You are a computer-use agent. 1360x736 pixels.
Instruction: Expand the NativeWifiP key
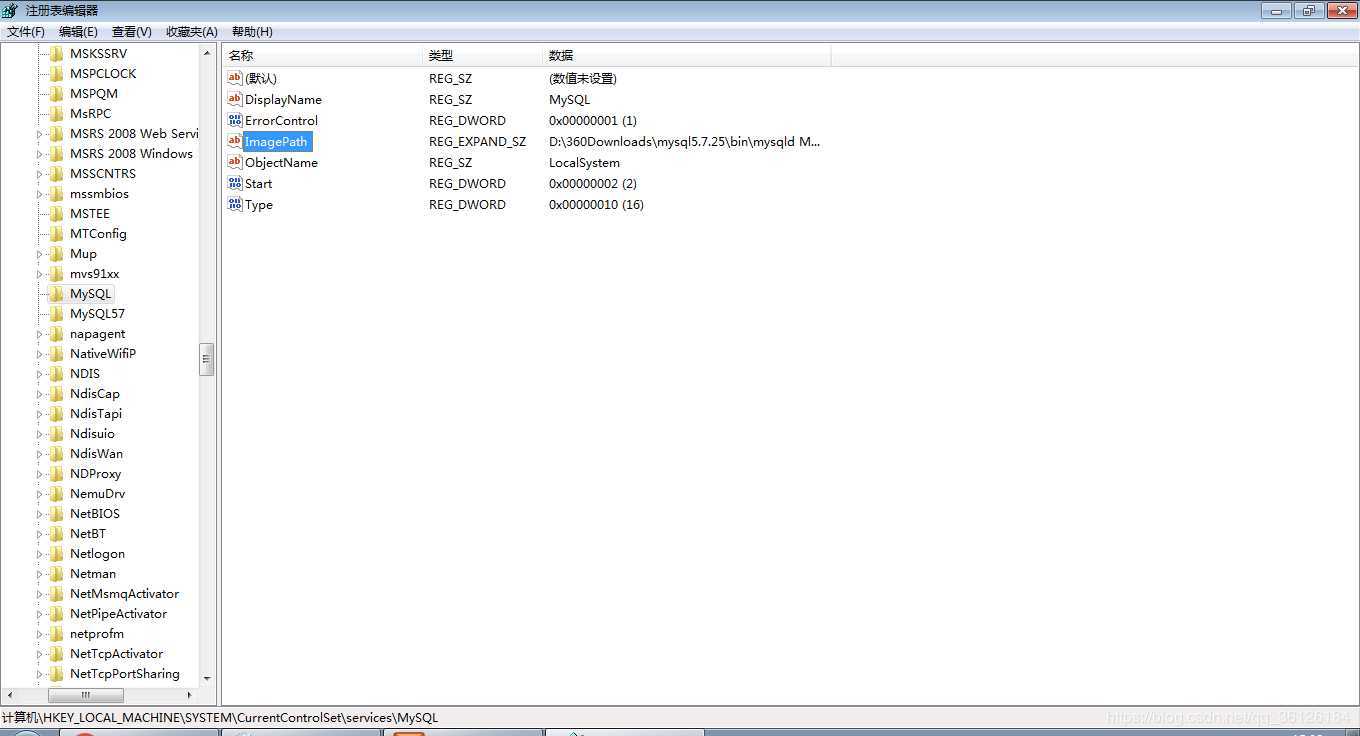(40, 354)
